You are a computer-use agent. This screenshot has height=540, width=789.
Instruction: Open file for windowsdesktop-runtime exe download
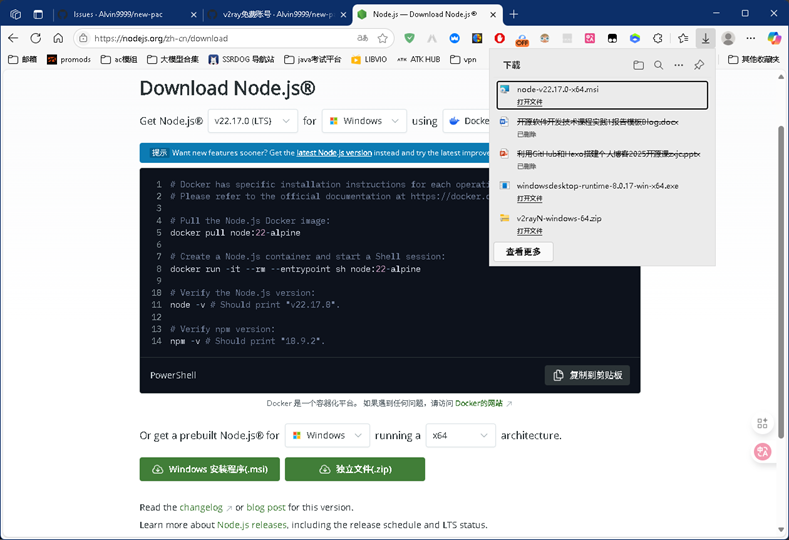click(x=529, y=199)
